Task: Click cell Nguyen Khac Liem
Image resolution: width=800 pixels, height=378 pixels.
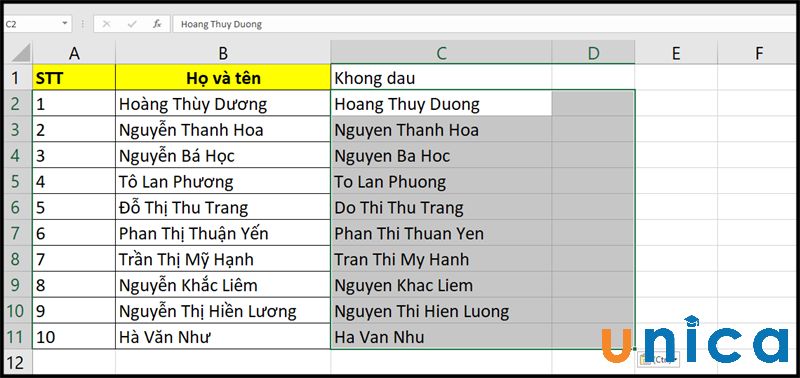Action: pyautogui.click(x=441, y=285)
